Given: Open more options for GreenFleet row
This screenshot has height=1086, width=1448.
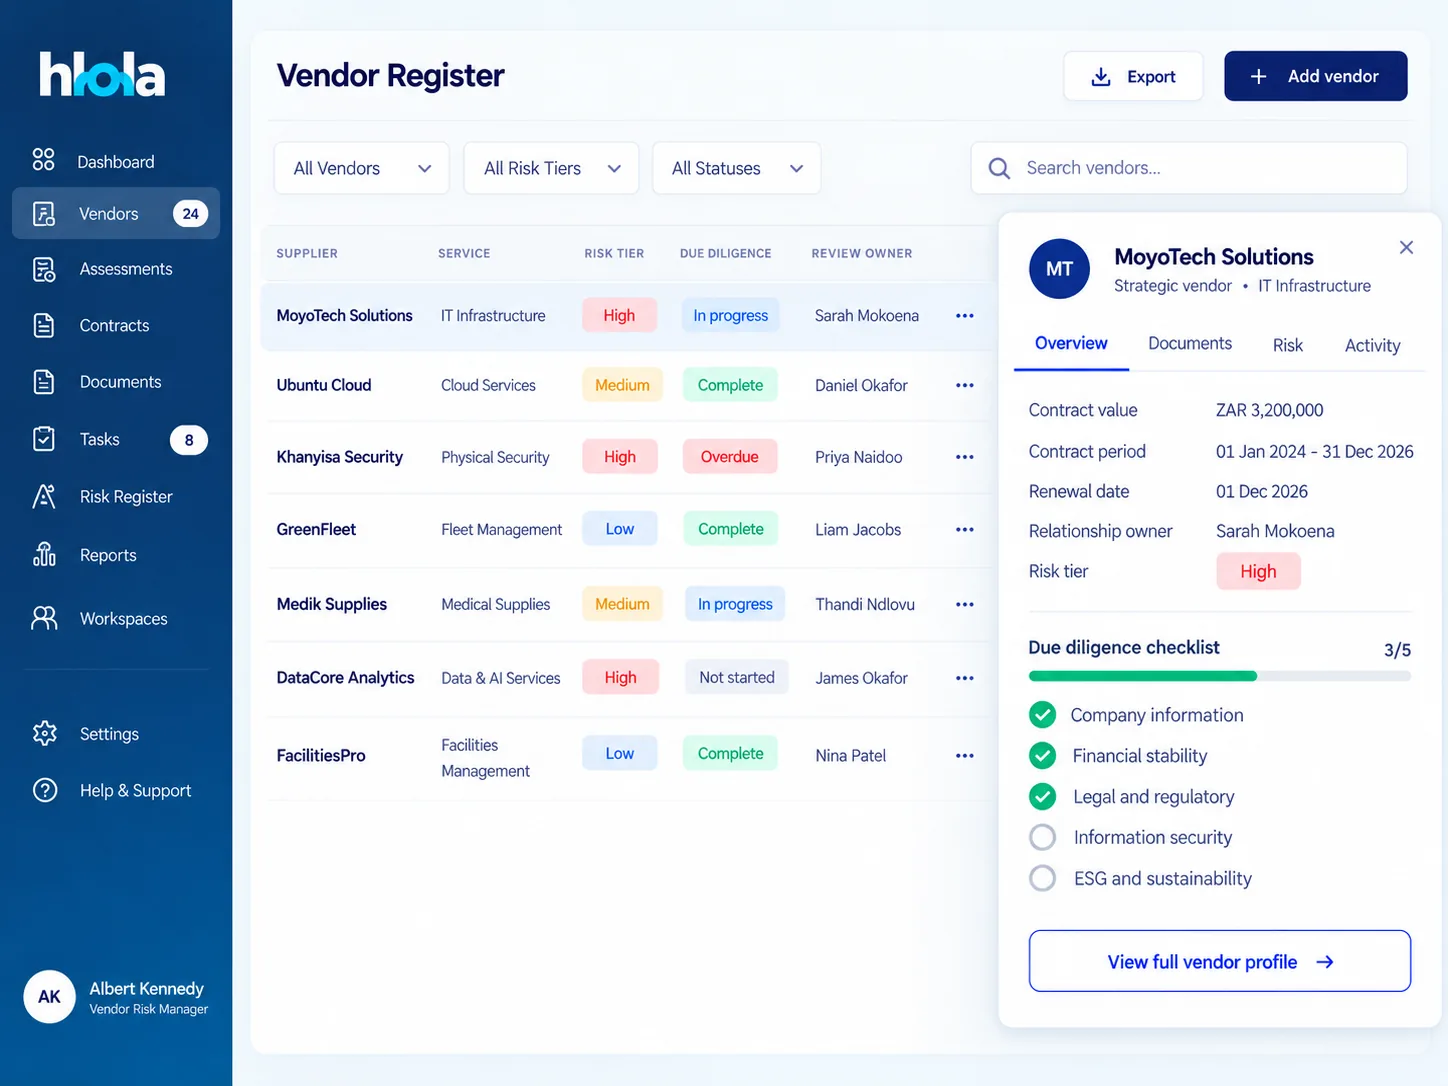Looking at the screenshot, I should coord(965,530).
